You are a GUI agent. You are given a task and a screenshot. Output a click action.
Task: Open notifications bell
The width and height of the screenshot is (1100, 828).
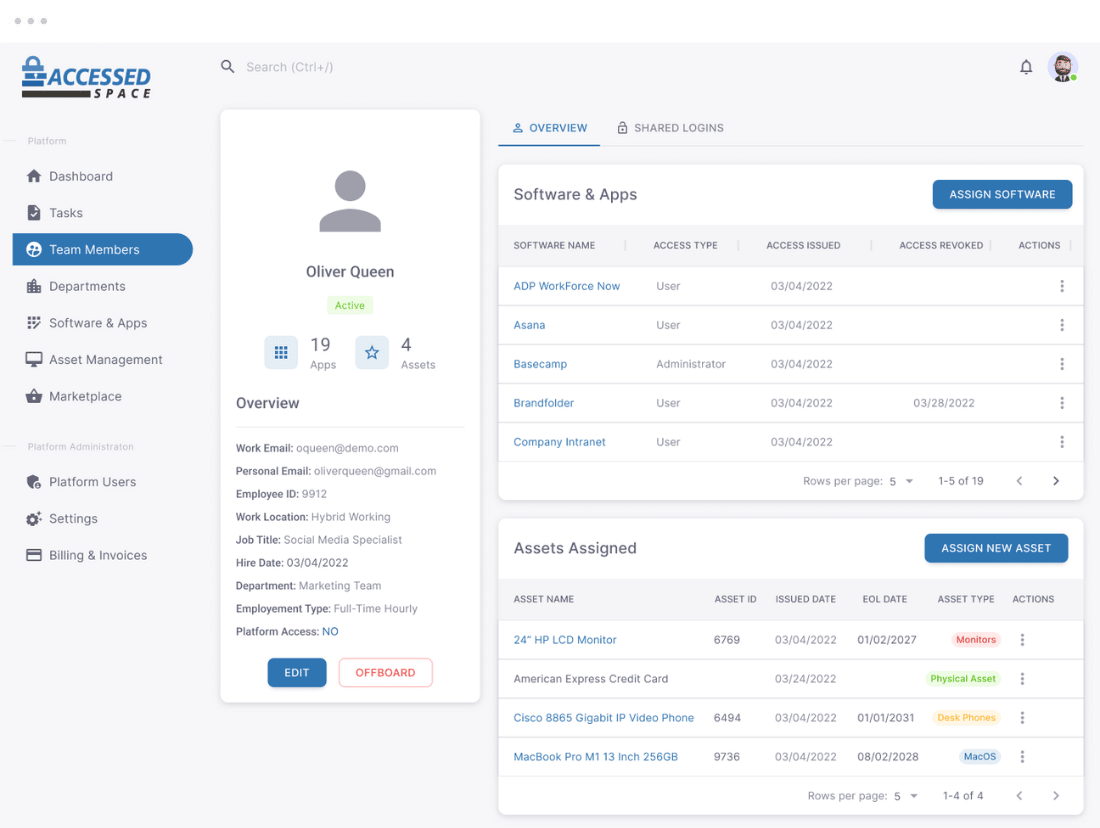click(x=1026, y=67)
